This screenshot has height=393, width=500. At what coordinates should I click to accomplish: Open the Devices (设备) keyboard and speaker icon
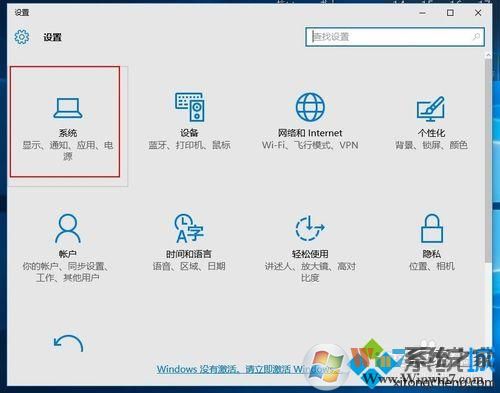pyautogui.click(x=190, y=107)
